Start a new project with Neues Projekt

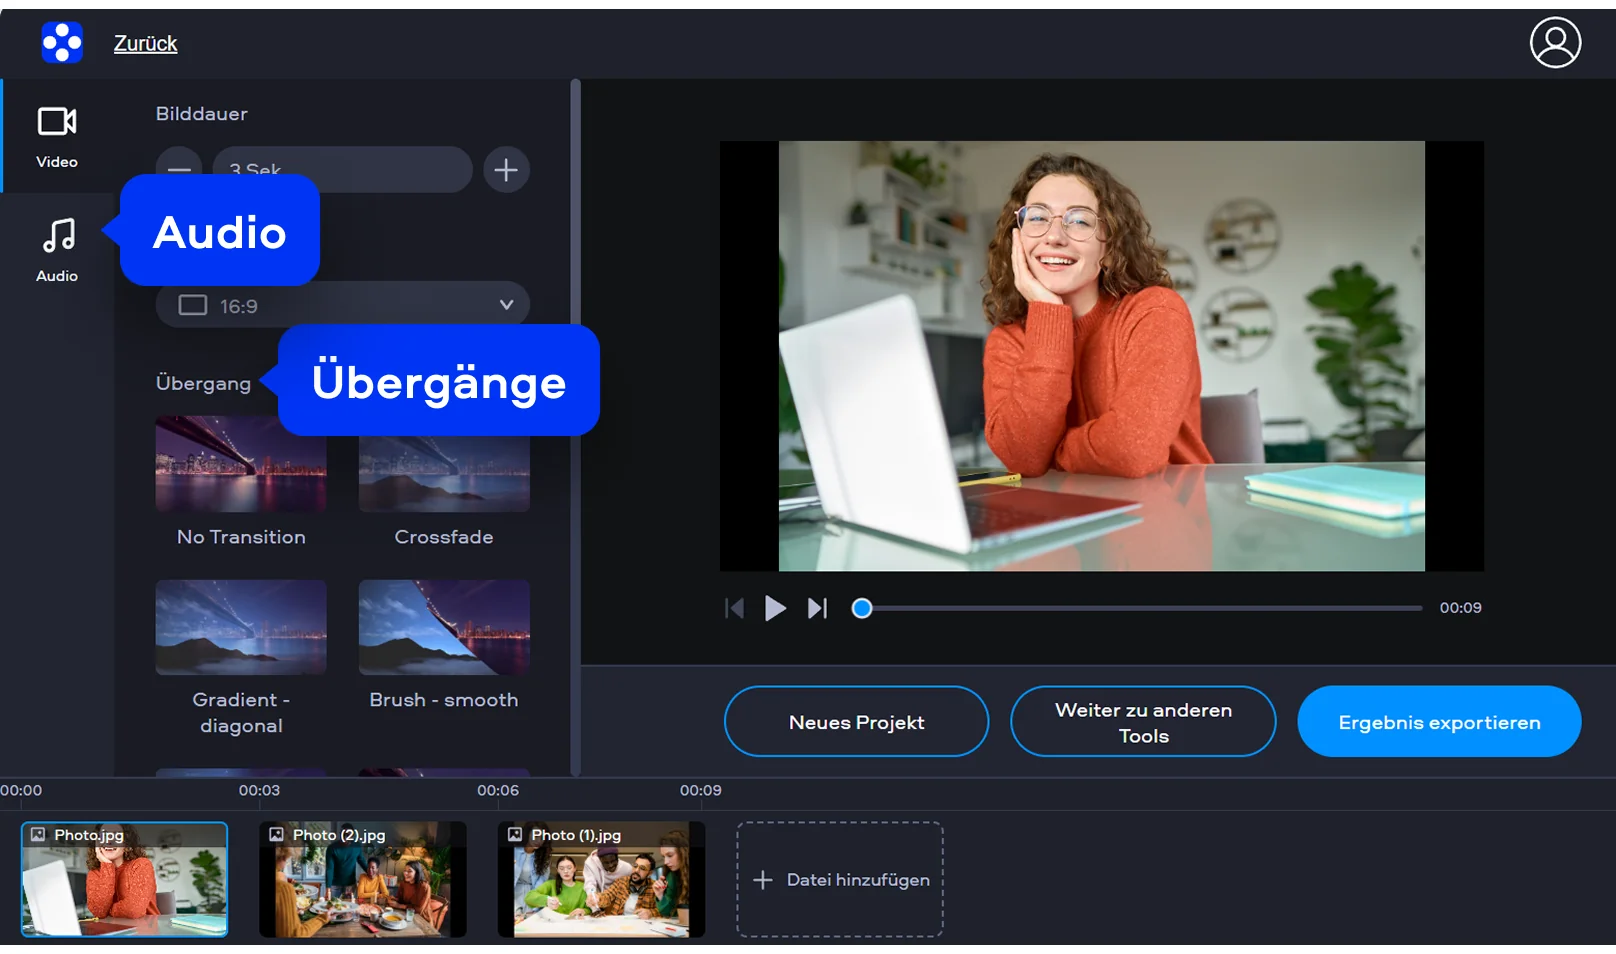[856, 722]
